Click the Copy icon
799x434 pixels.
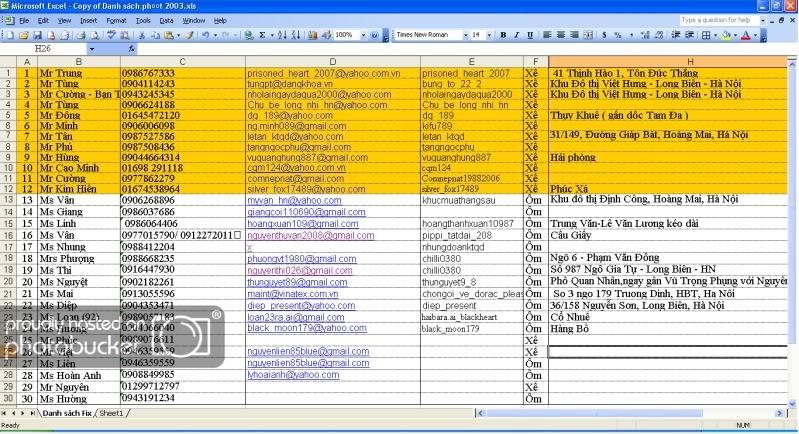[155, 35]
